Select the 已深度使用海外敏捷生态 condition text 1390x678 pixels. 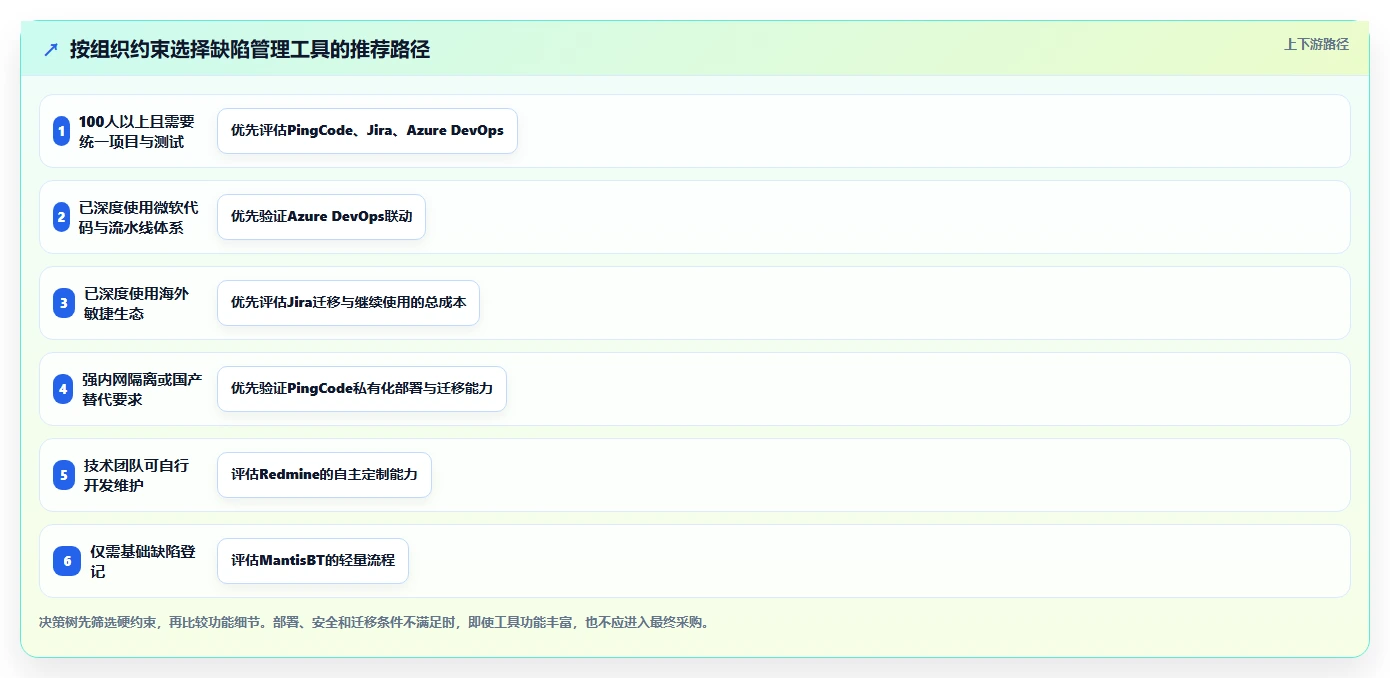[136, 303]
